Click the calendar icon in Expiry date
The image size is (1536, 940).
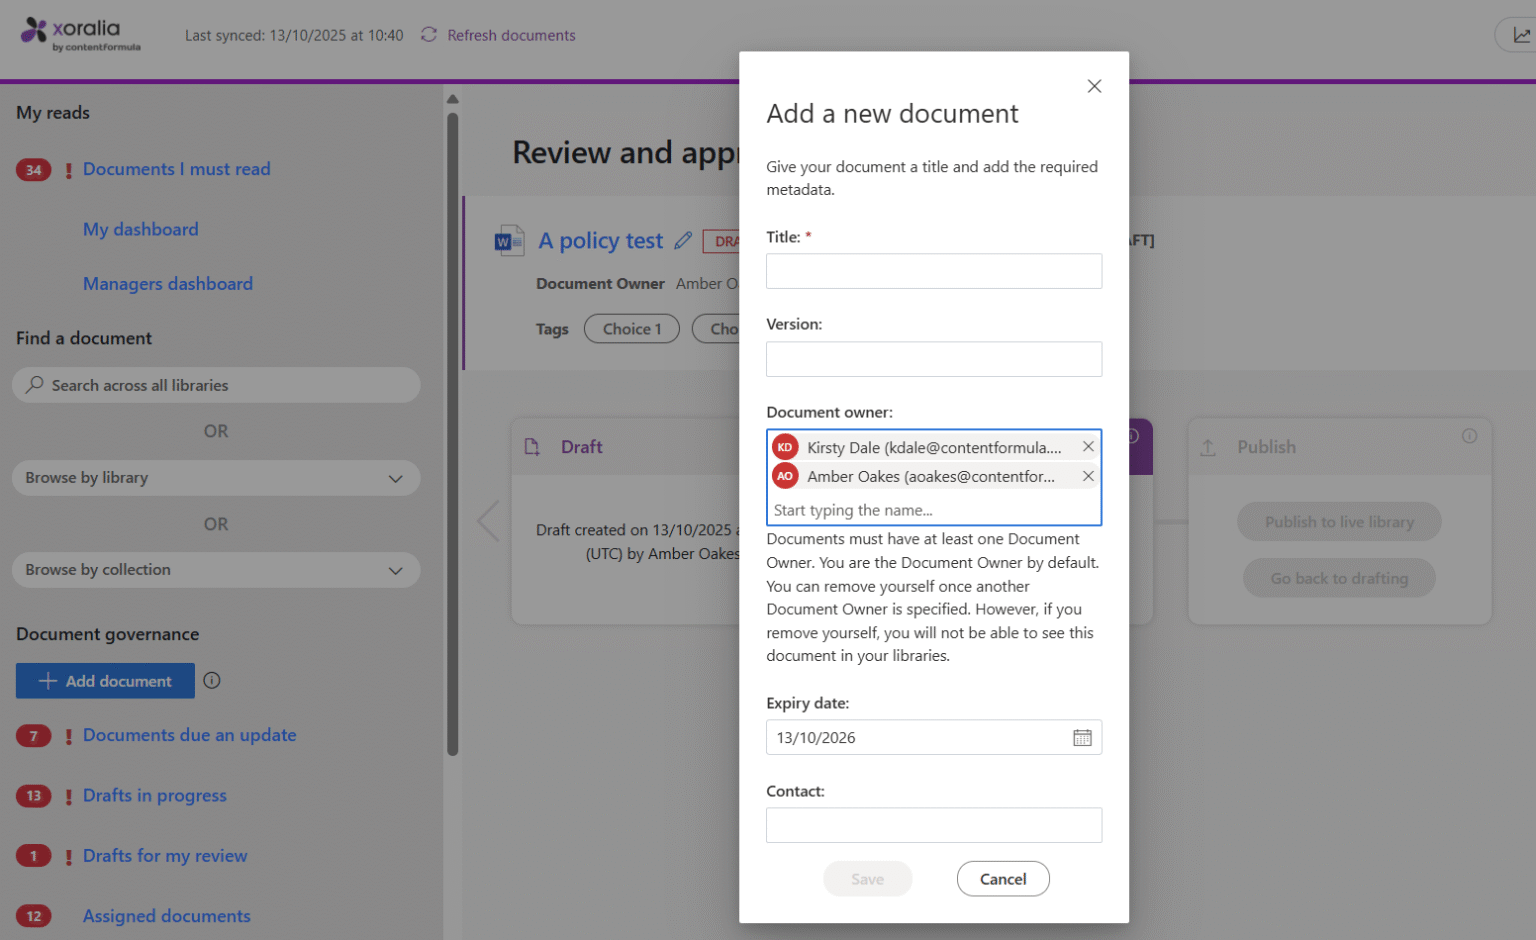(1082, 738)
